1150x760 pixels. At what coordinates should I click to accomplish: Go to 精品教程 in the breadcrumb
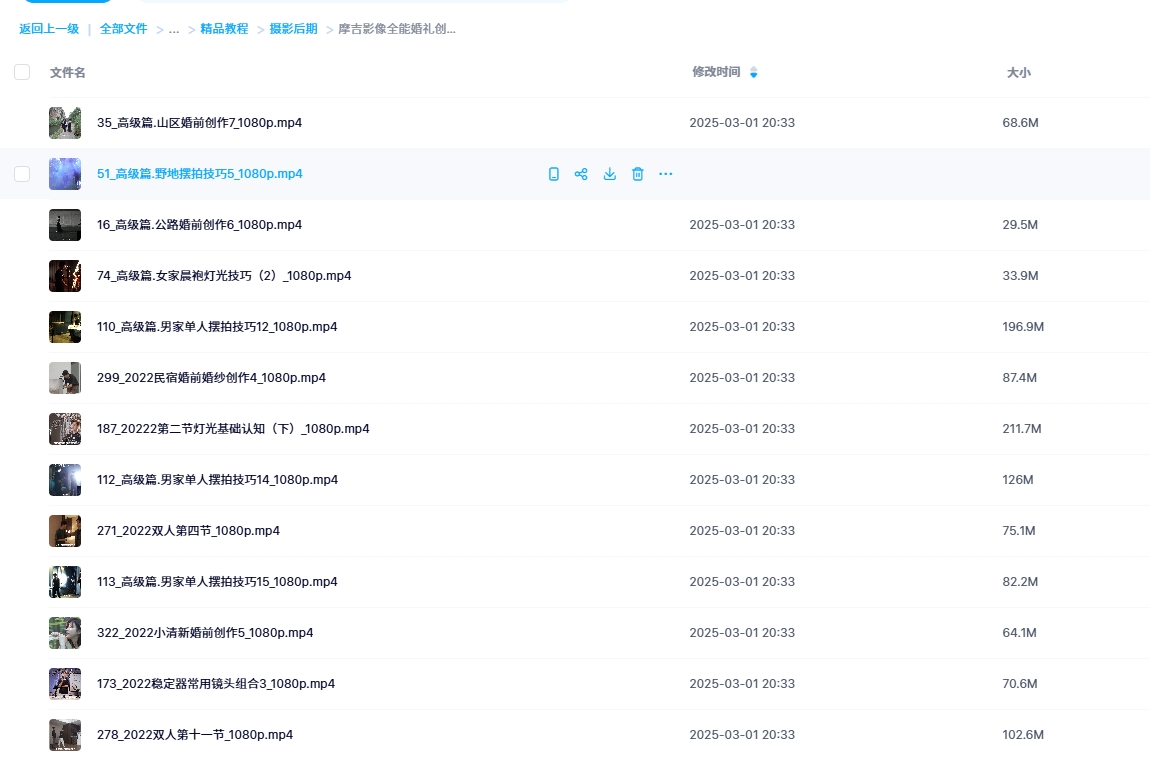click(224, 30)
